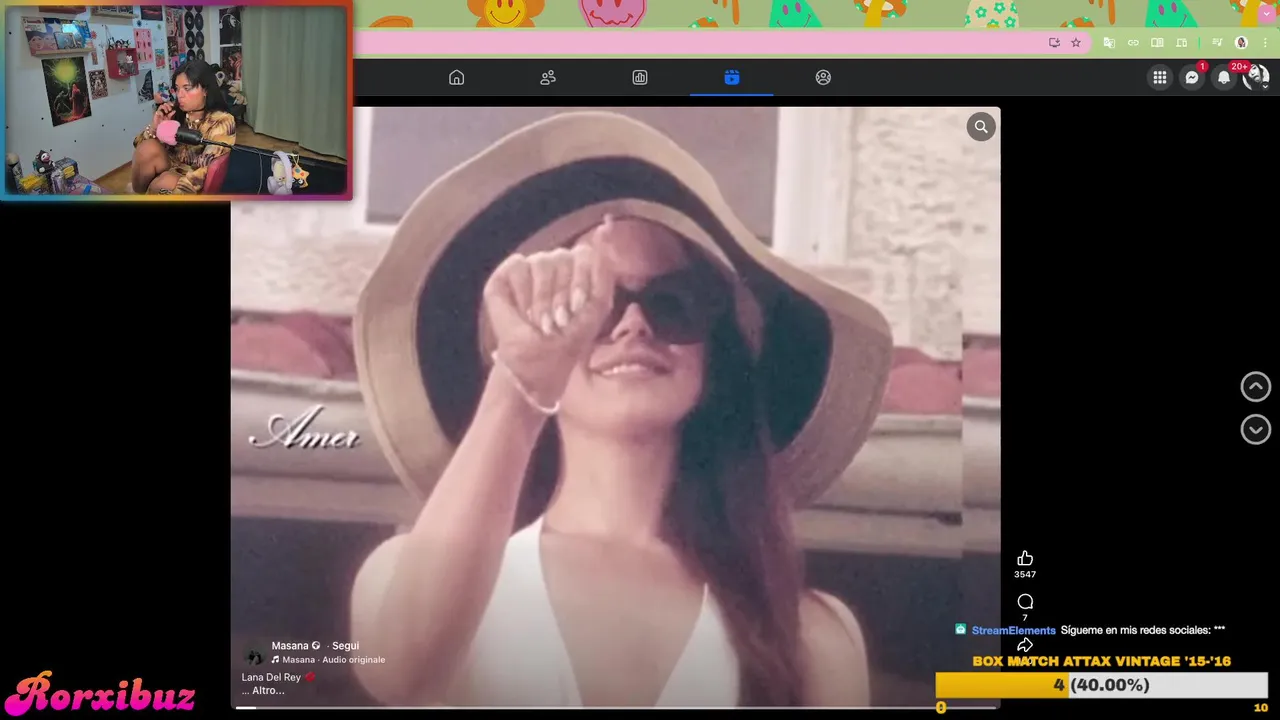Open the notifications bell
The width and height of the screenshot is (1280, 720).
(1223, 77)
